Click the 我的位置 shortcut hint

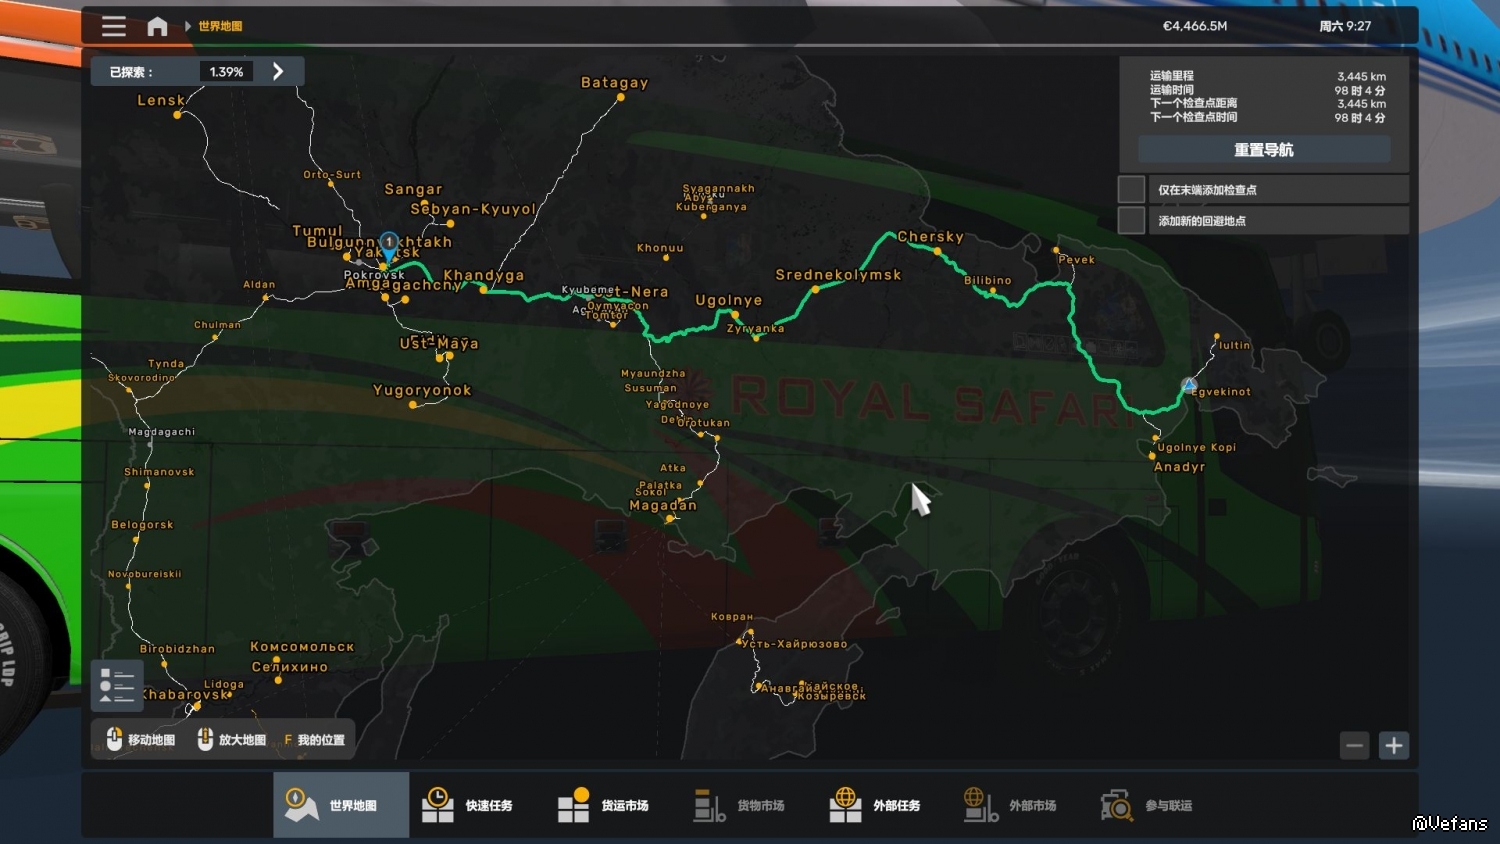point(315,740)
